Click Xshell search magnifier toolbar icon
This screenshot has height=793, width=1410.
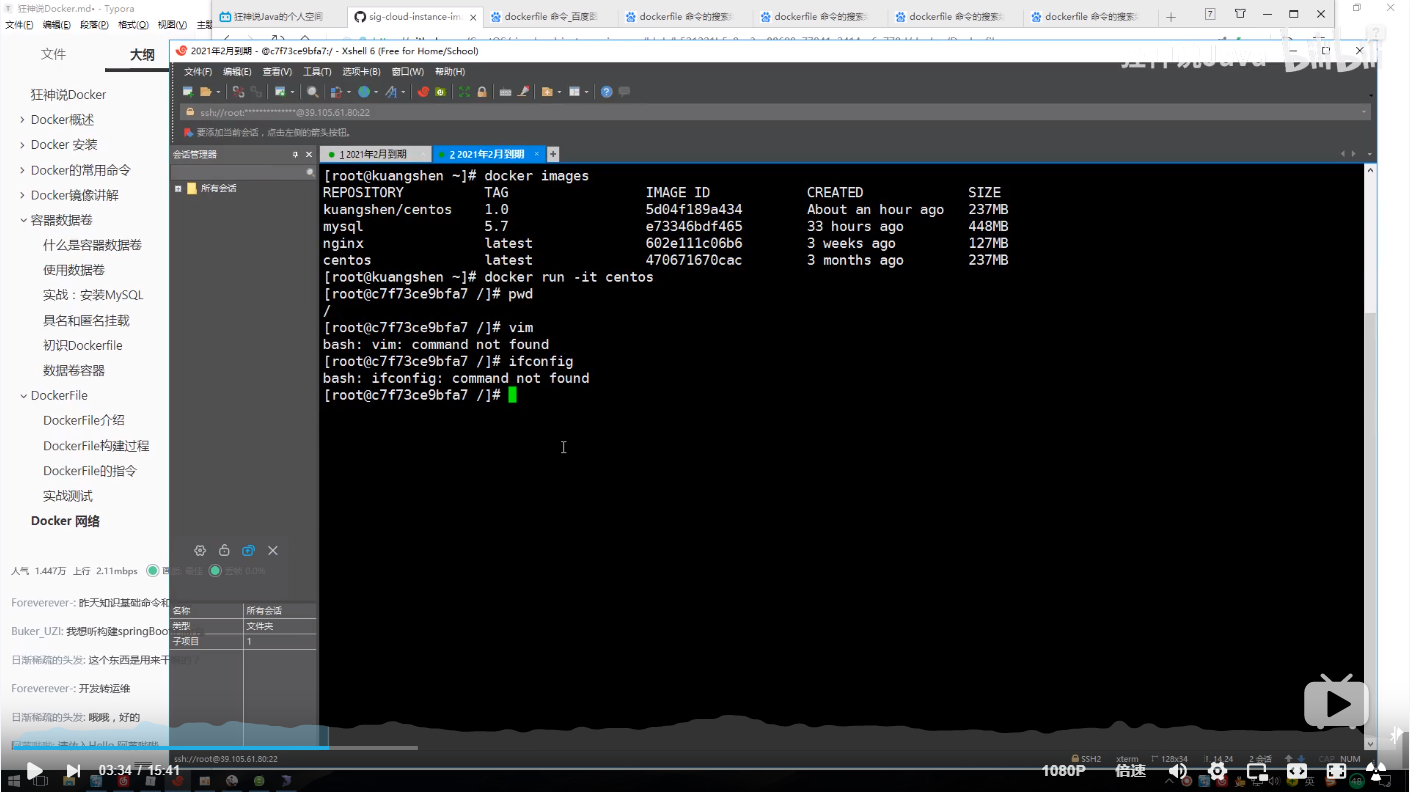coord(312,92)
